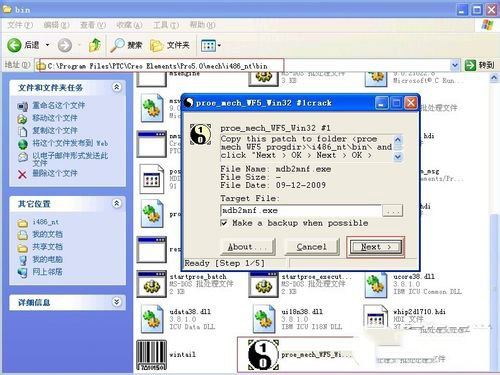This screenshot has height=375, width=500.
Task: Click the address bar folder icon
Action: tap(41, 66)
